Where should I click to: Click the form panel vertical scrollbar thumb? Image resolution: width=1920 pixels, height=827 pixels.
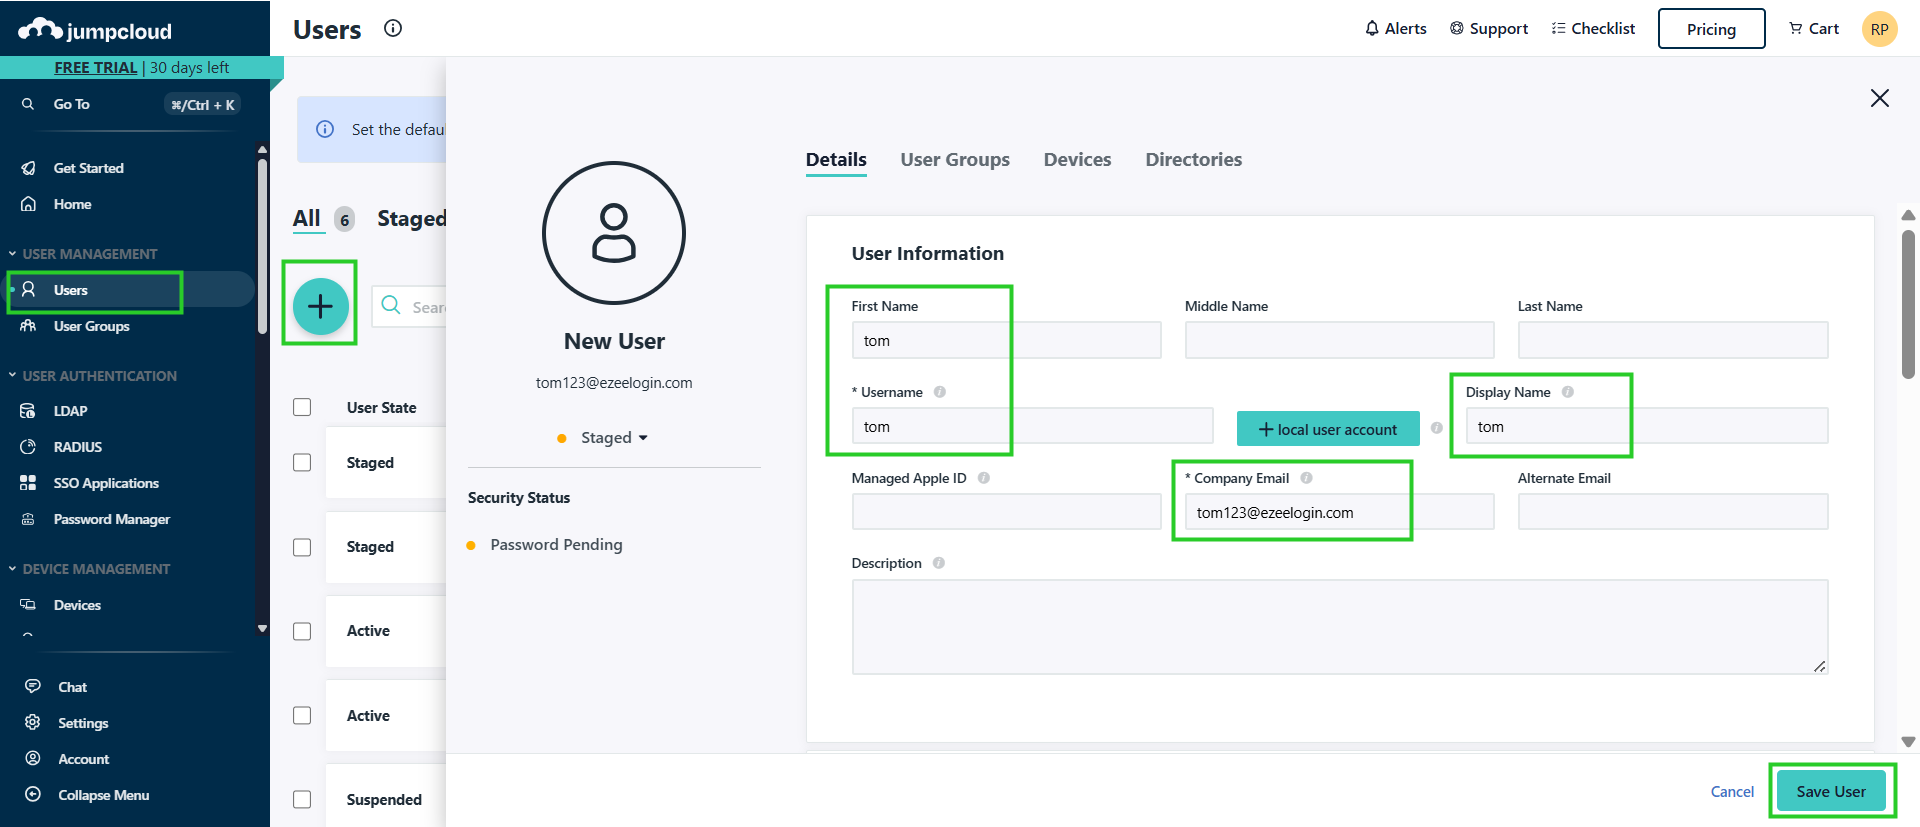1908,304
